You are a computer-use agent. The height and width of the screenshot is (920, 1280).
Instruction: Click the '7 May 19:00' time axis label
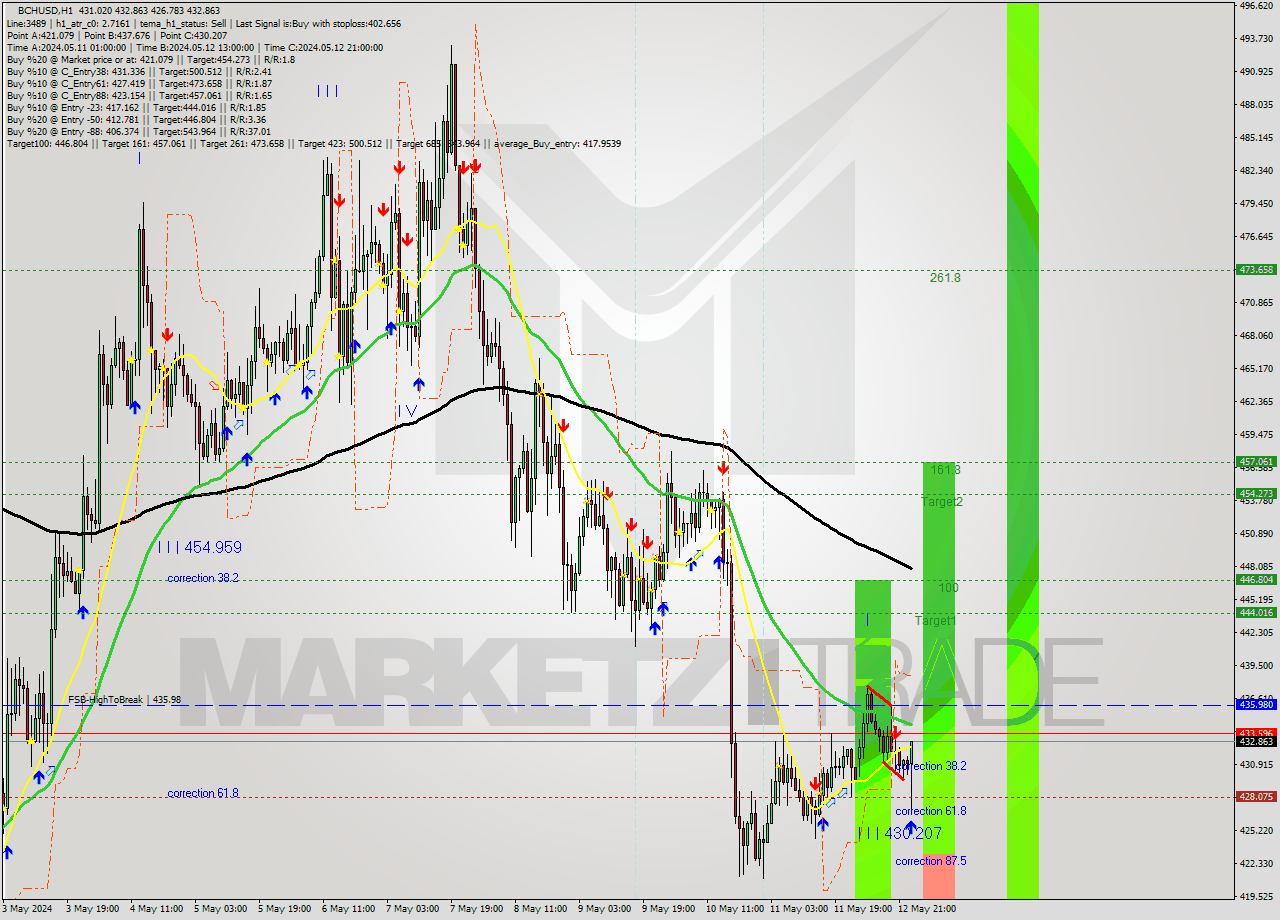pyautogui.click(x=476, y=909)
